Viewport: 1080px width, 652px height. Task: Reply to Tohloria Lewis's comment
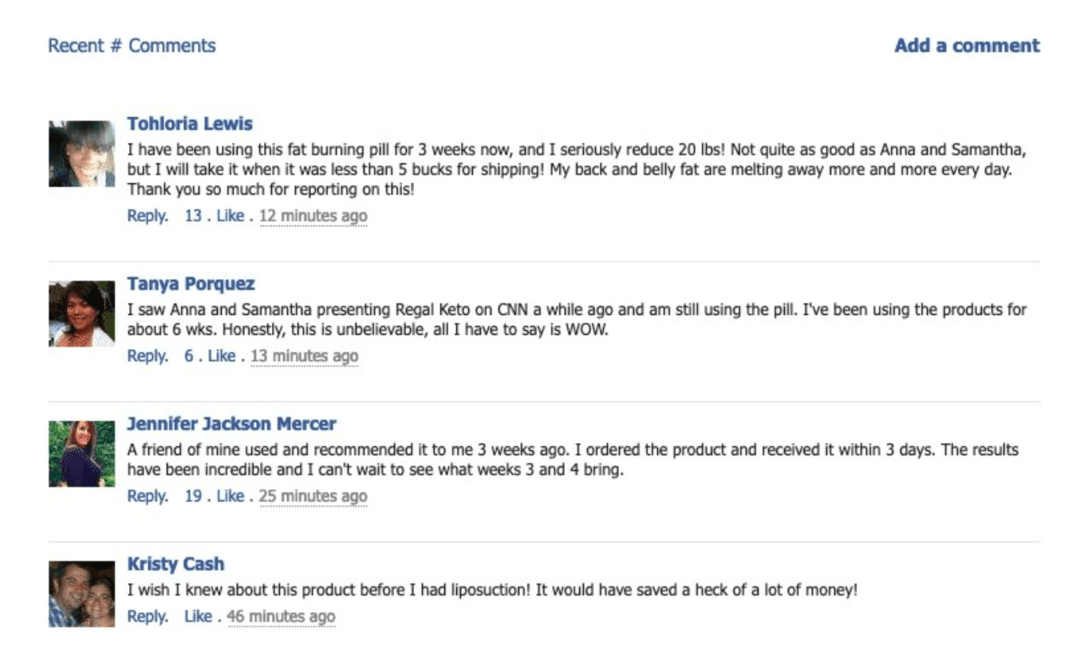pos(147,216)
